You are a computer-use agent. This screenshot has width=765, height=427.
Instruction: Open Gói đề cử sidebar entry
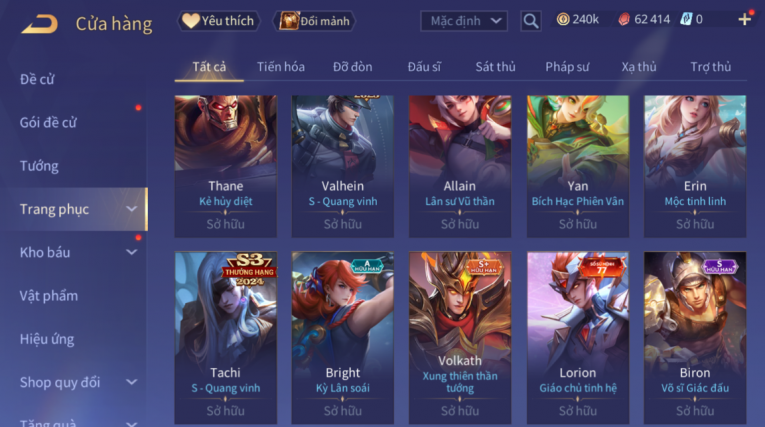(x=48, y=122)
